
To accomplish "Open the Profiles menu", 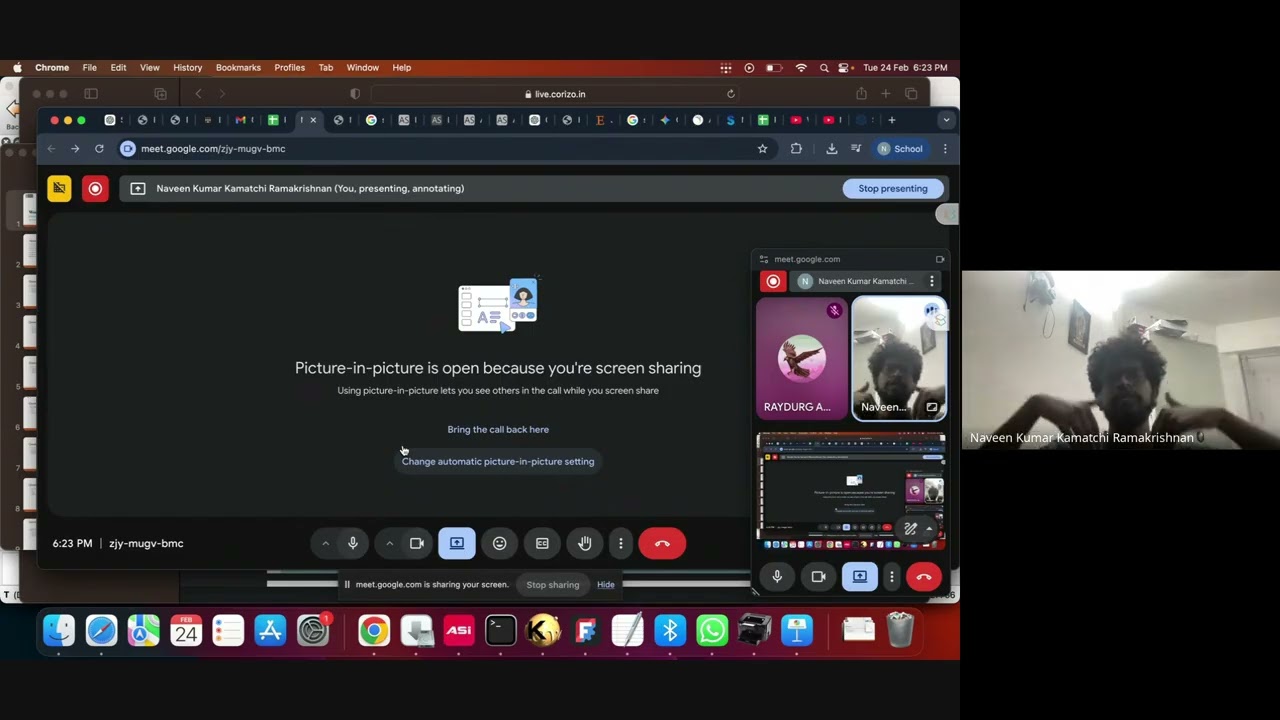I will (x=289, y=67).
